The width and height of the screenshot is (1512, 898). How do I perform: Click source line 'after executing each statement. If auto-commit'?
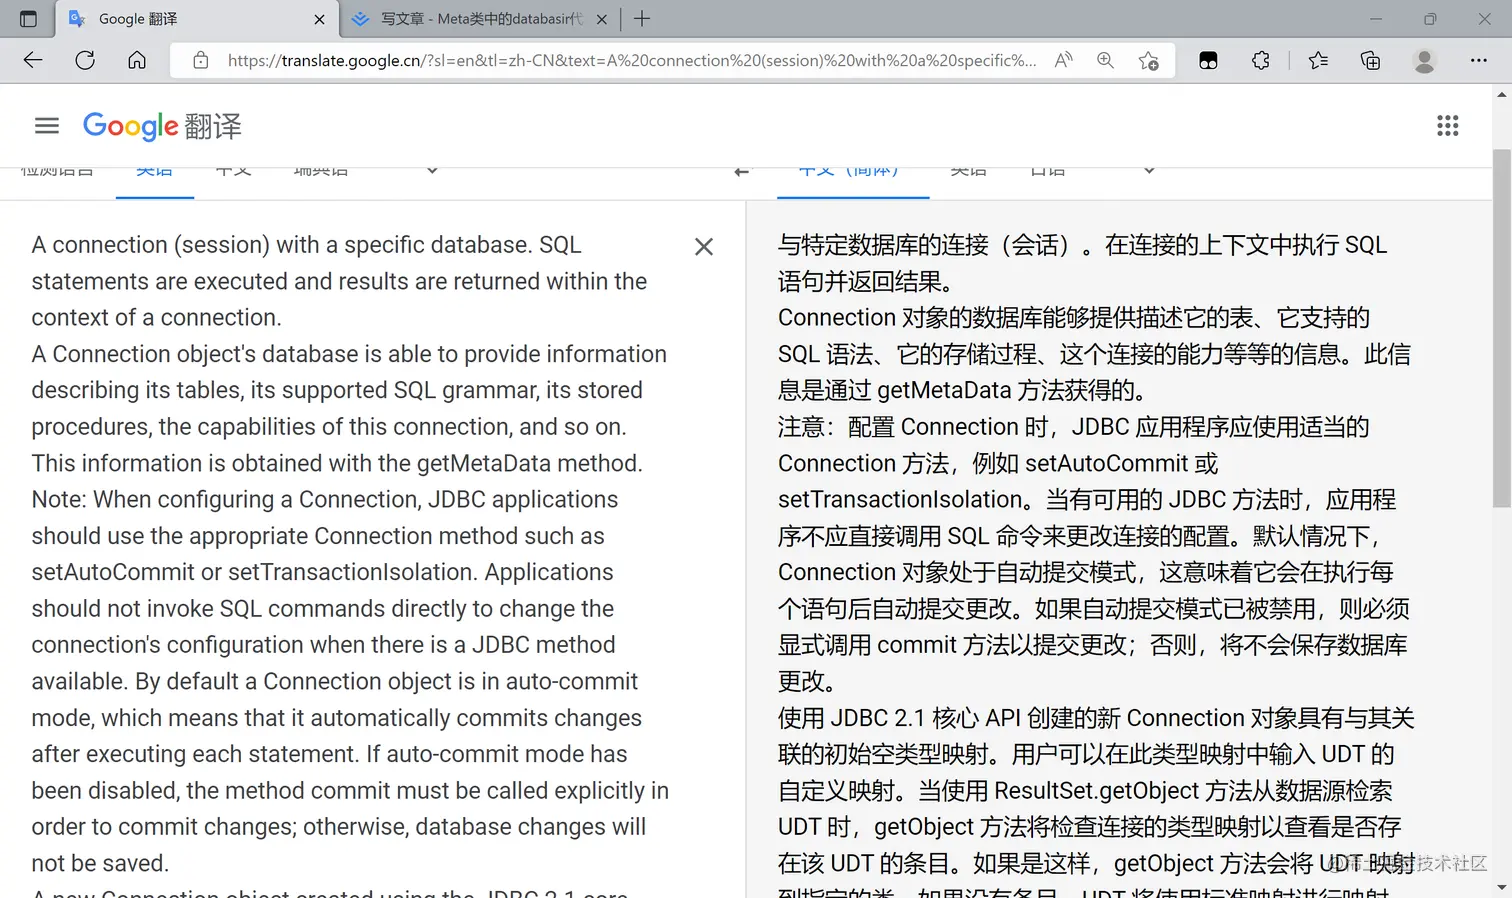point(329,754)
